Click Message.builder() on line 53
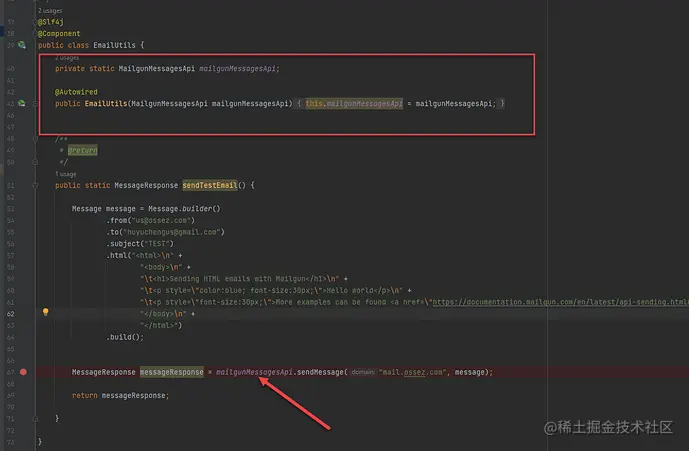Screen dimensions: 689x451 click(x=184, y=209)
